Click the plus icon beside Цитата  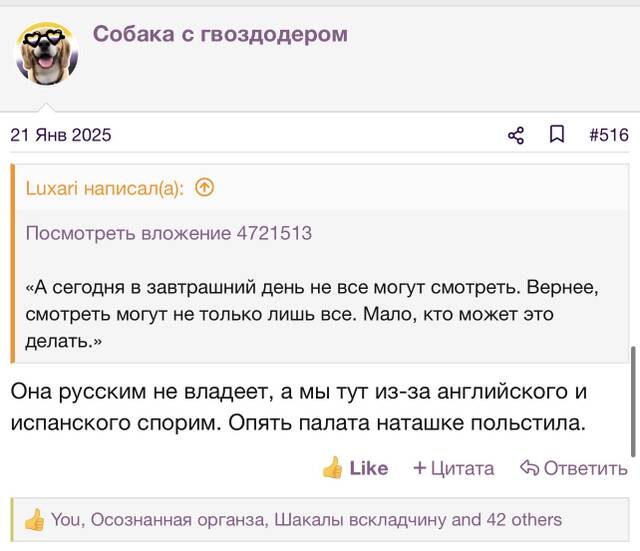(420, 468)
